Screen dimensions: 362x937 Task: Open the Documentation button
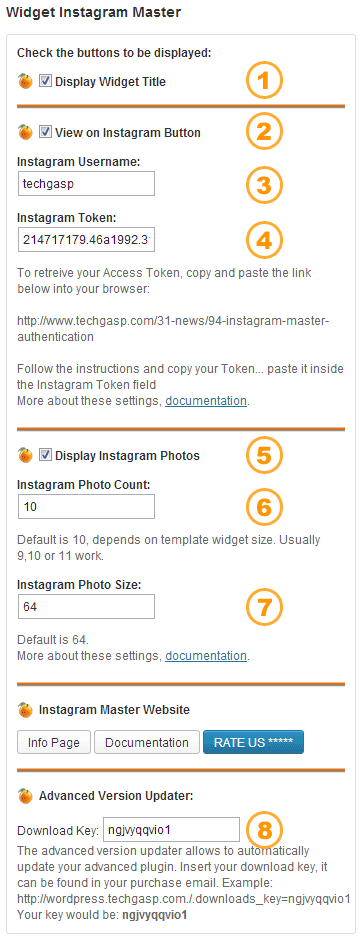[x=146, y=743]
